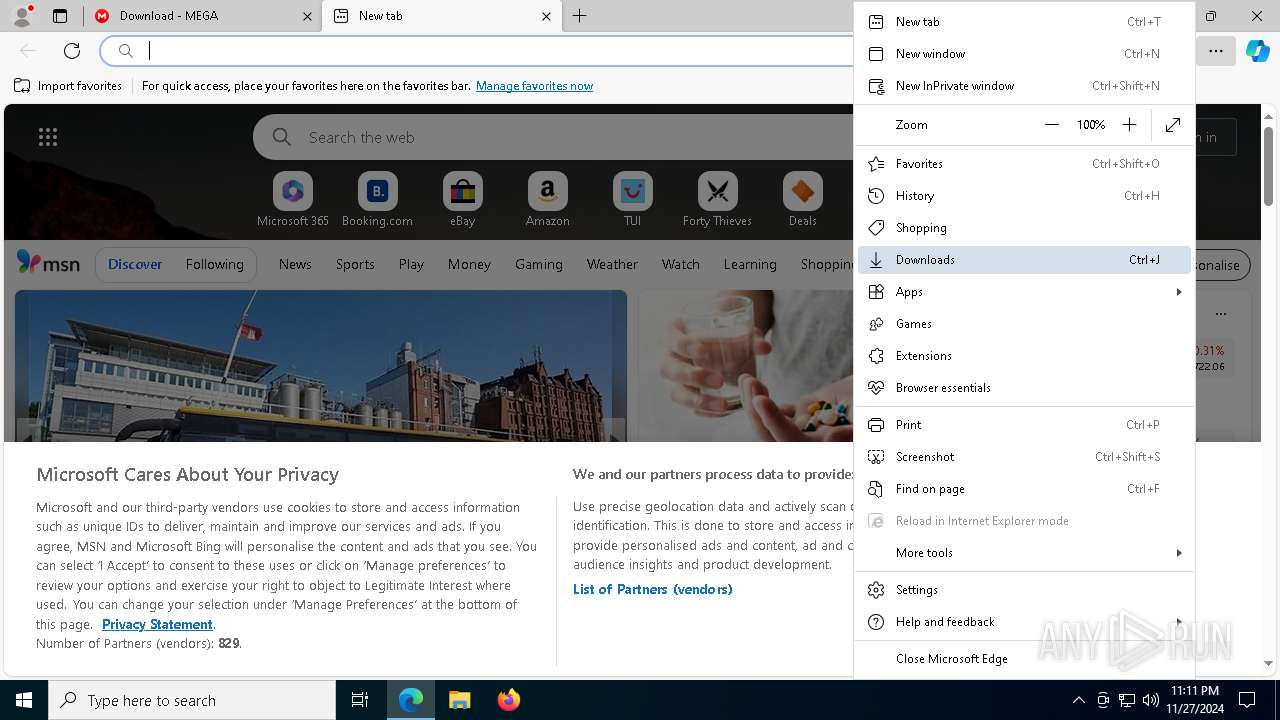
Task: Open Settings from the menu
Action: (1024, 590)
